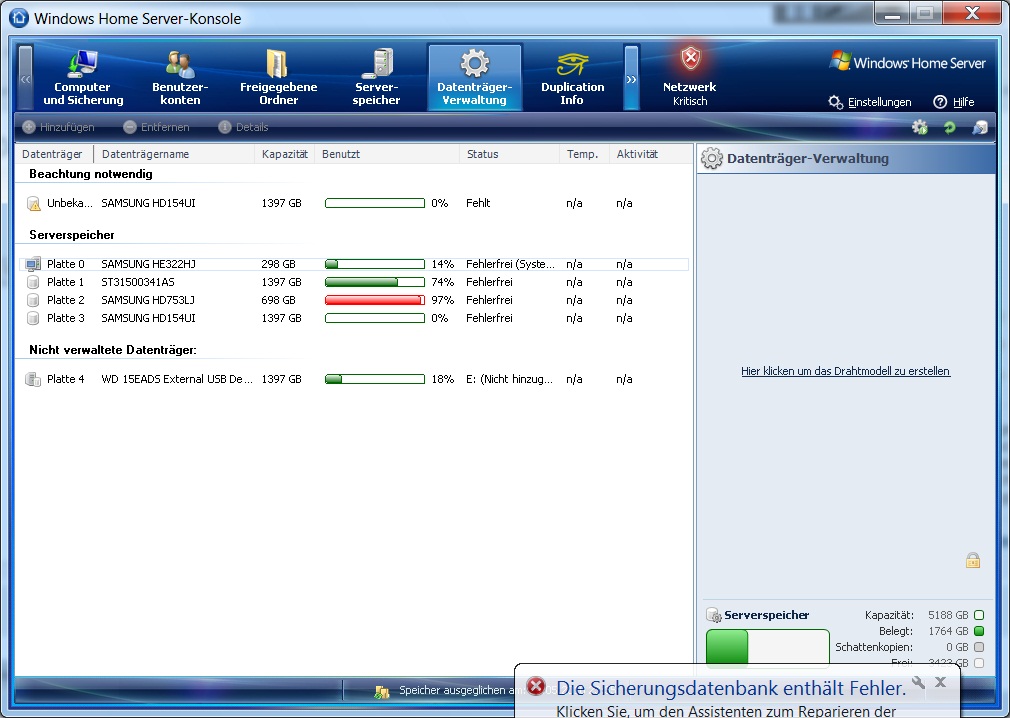This screenshot has height=718, width=1010.
Task: Sort by the Status column header
Action: tap(509, 154)
